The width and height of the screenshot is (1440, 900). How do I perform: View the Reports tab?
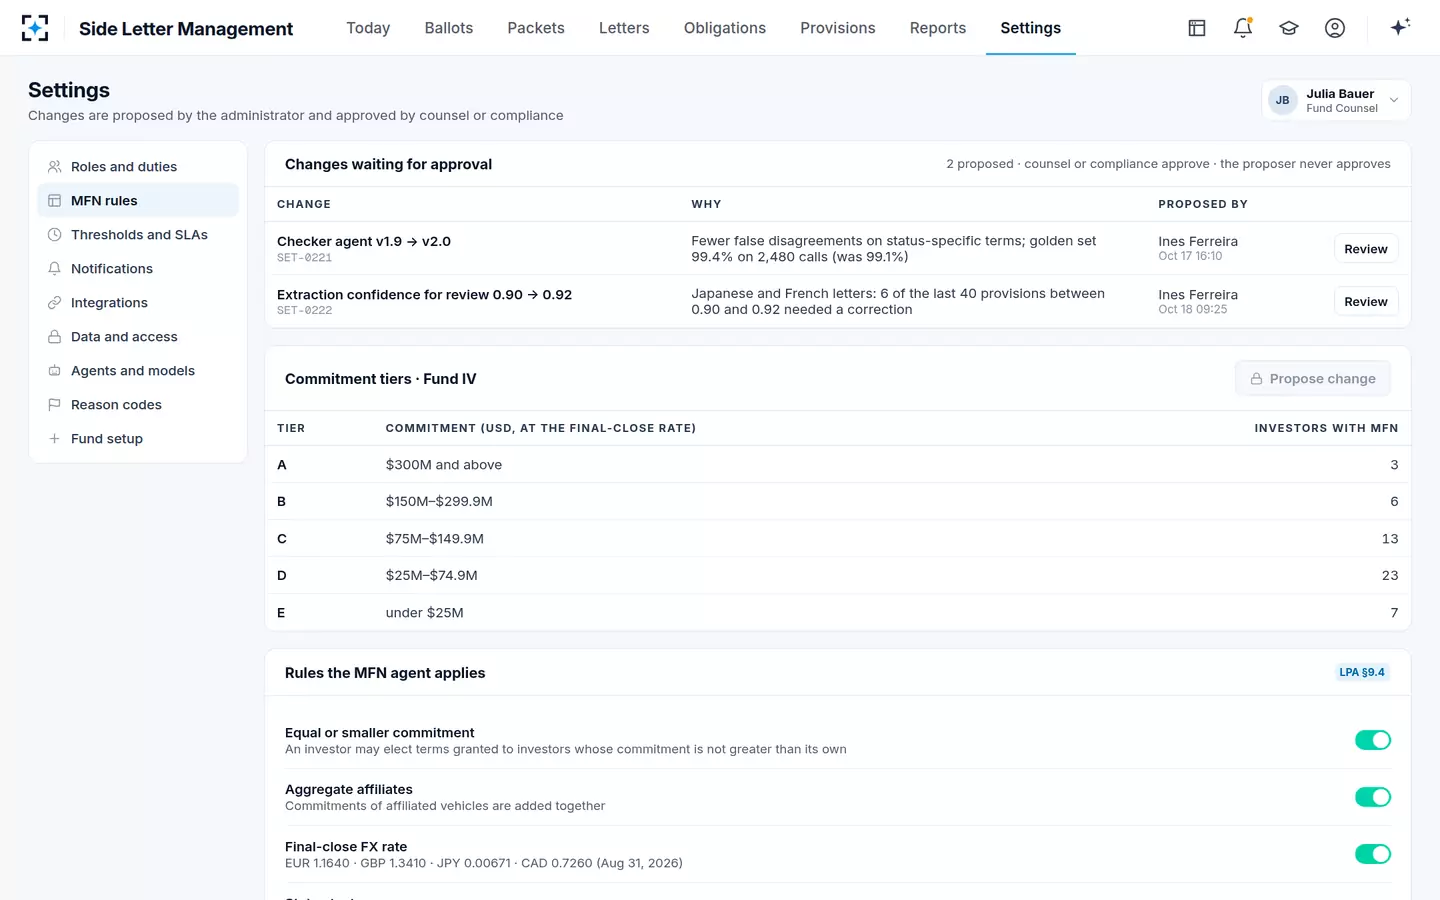coord(938,28)
